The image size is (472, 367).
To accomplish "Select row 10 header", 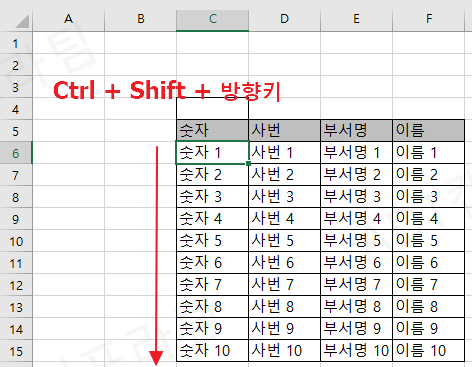I will 16,241.
